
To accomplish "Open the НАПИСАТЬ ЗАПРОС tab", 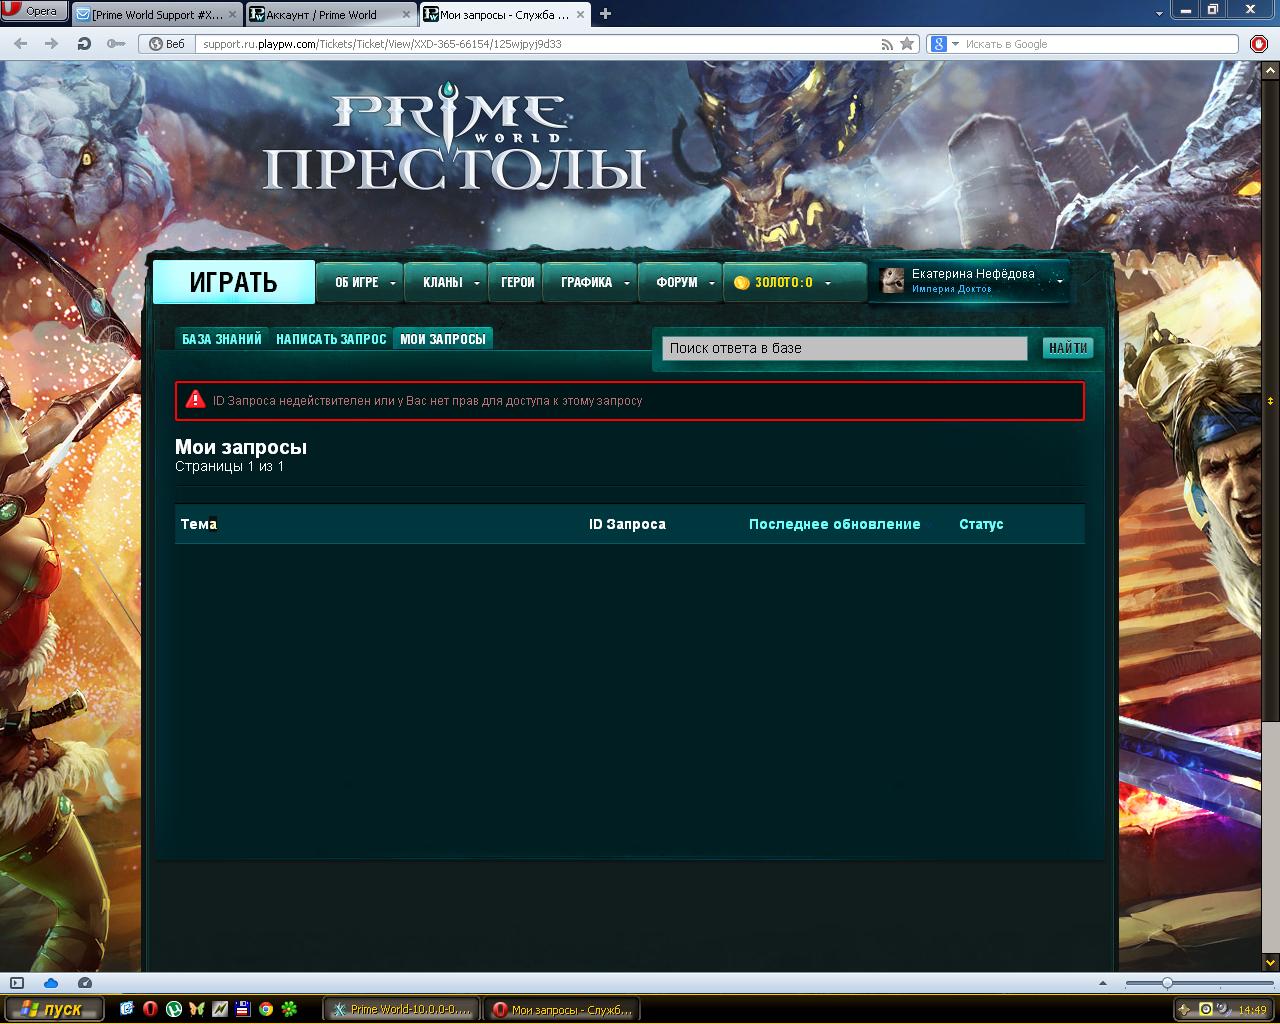I will pyautogui.click(x=331, y=339).
